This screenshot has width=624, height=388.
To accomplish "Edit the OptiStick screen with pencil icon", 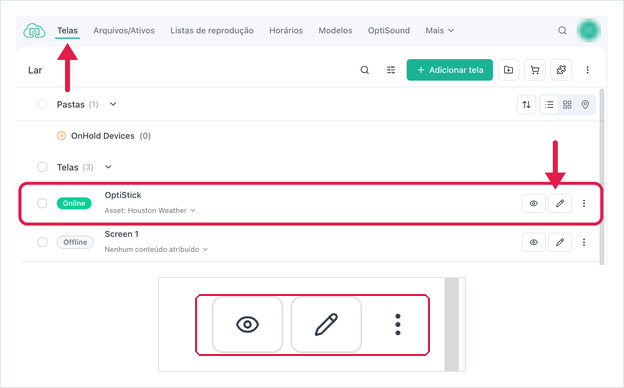I will [x=560, y=203].
